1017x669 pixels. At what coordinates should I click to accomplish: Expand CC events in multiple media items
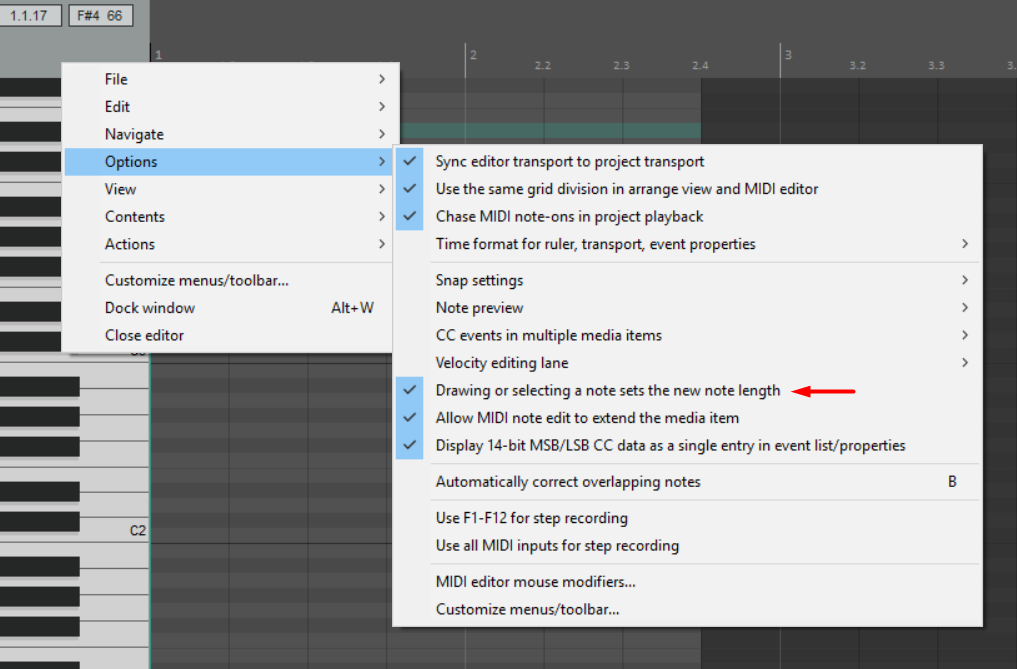(x=548, y=335)
